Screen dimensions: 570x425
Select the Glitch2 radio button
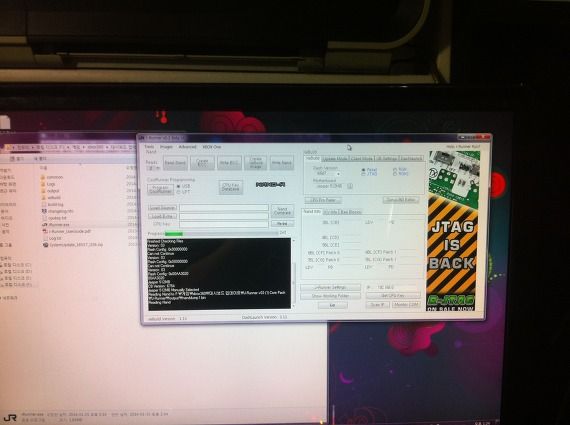[401, 174]
